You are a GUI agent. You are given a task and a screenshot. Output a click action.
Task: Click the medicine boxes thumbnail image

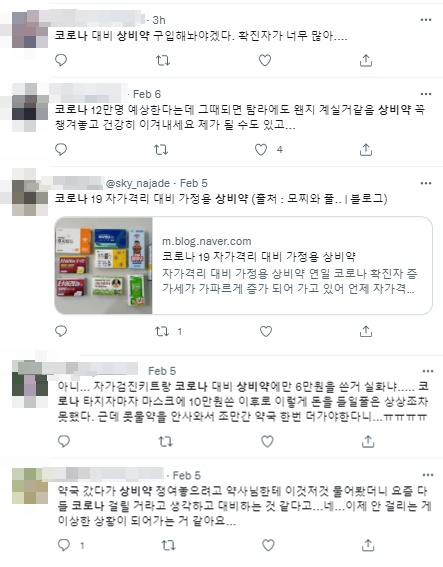click(103, 265)
